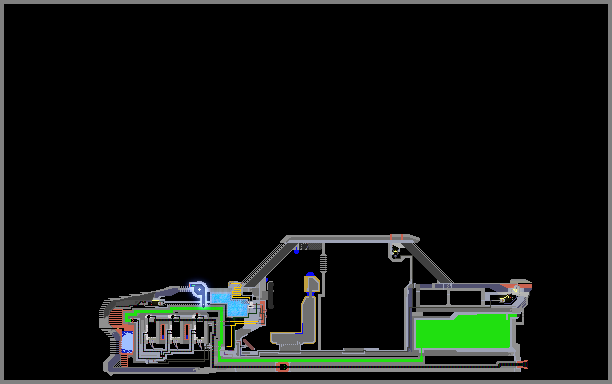Click the green fuel line under floor

pos(320,360)
